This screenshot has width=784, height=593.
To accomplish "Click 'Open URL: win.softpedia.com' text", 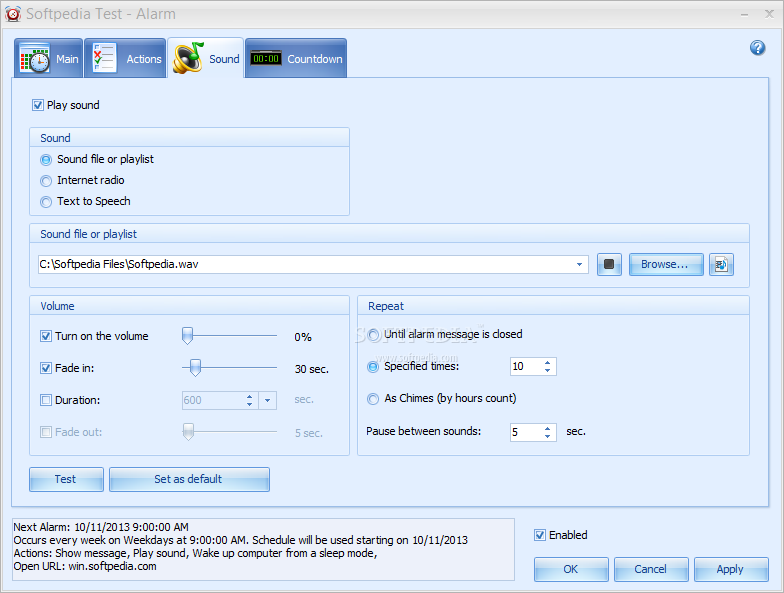I will [x=85, y=566].
